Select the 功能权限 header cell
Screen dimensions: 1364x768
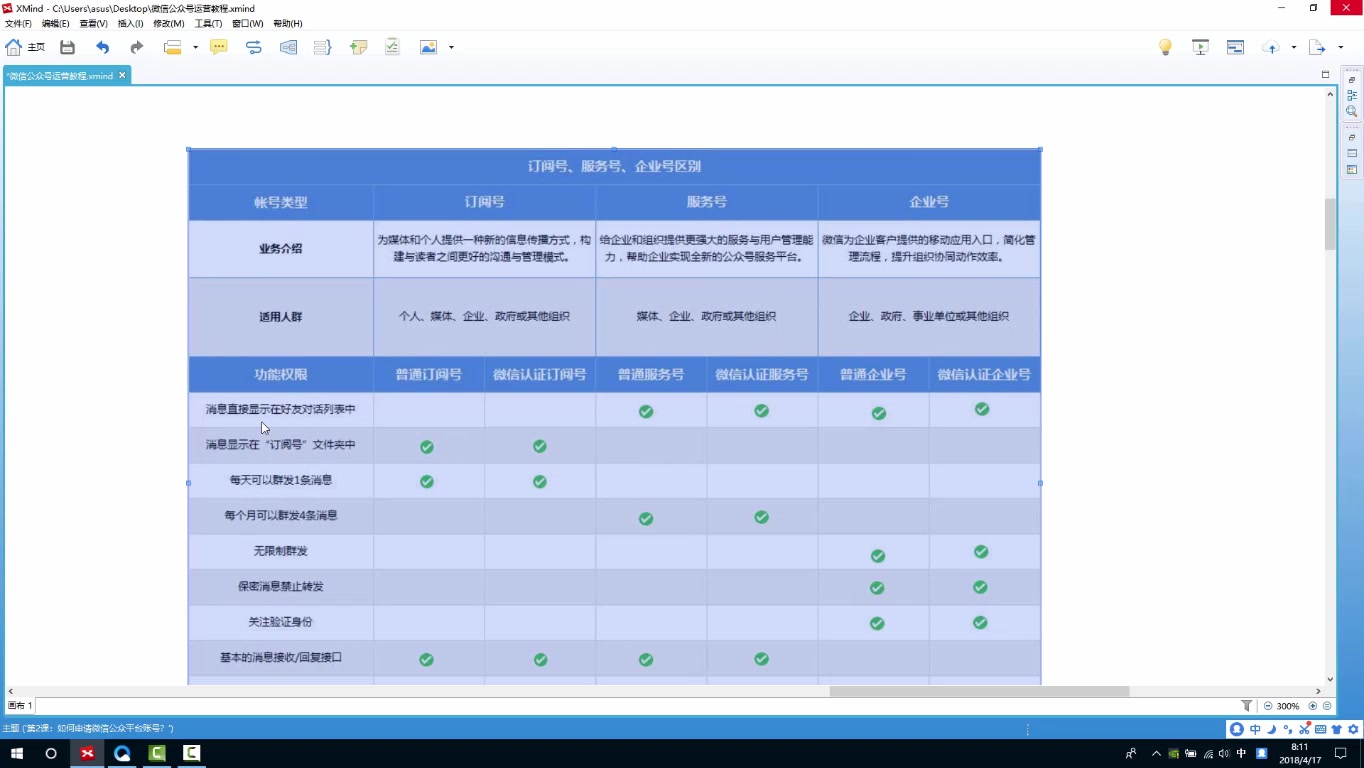pyautogui.click(x=281, y=374)
